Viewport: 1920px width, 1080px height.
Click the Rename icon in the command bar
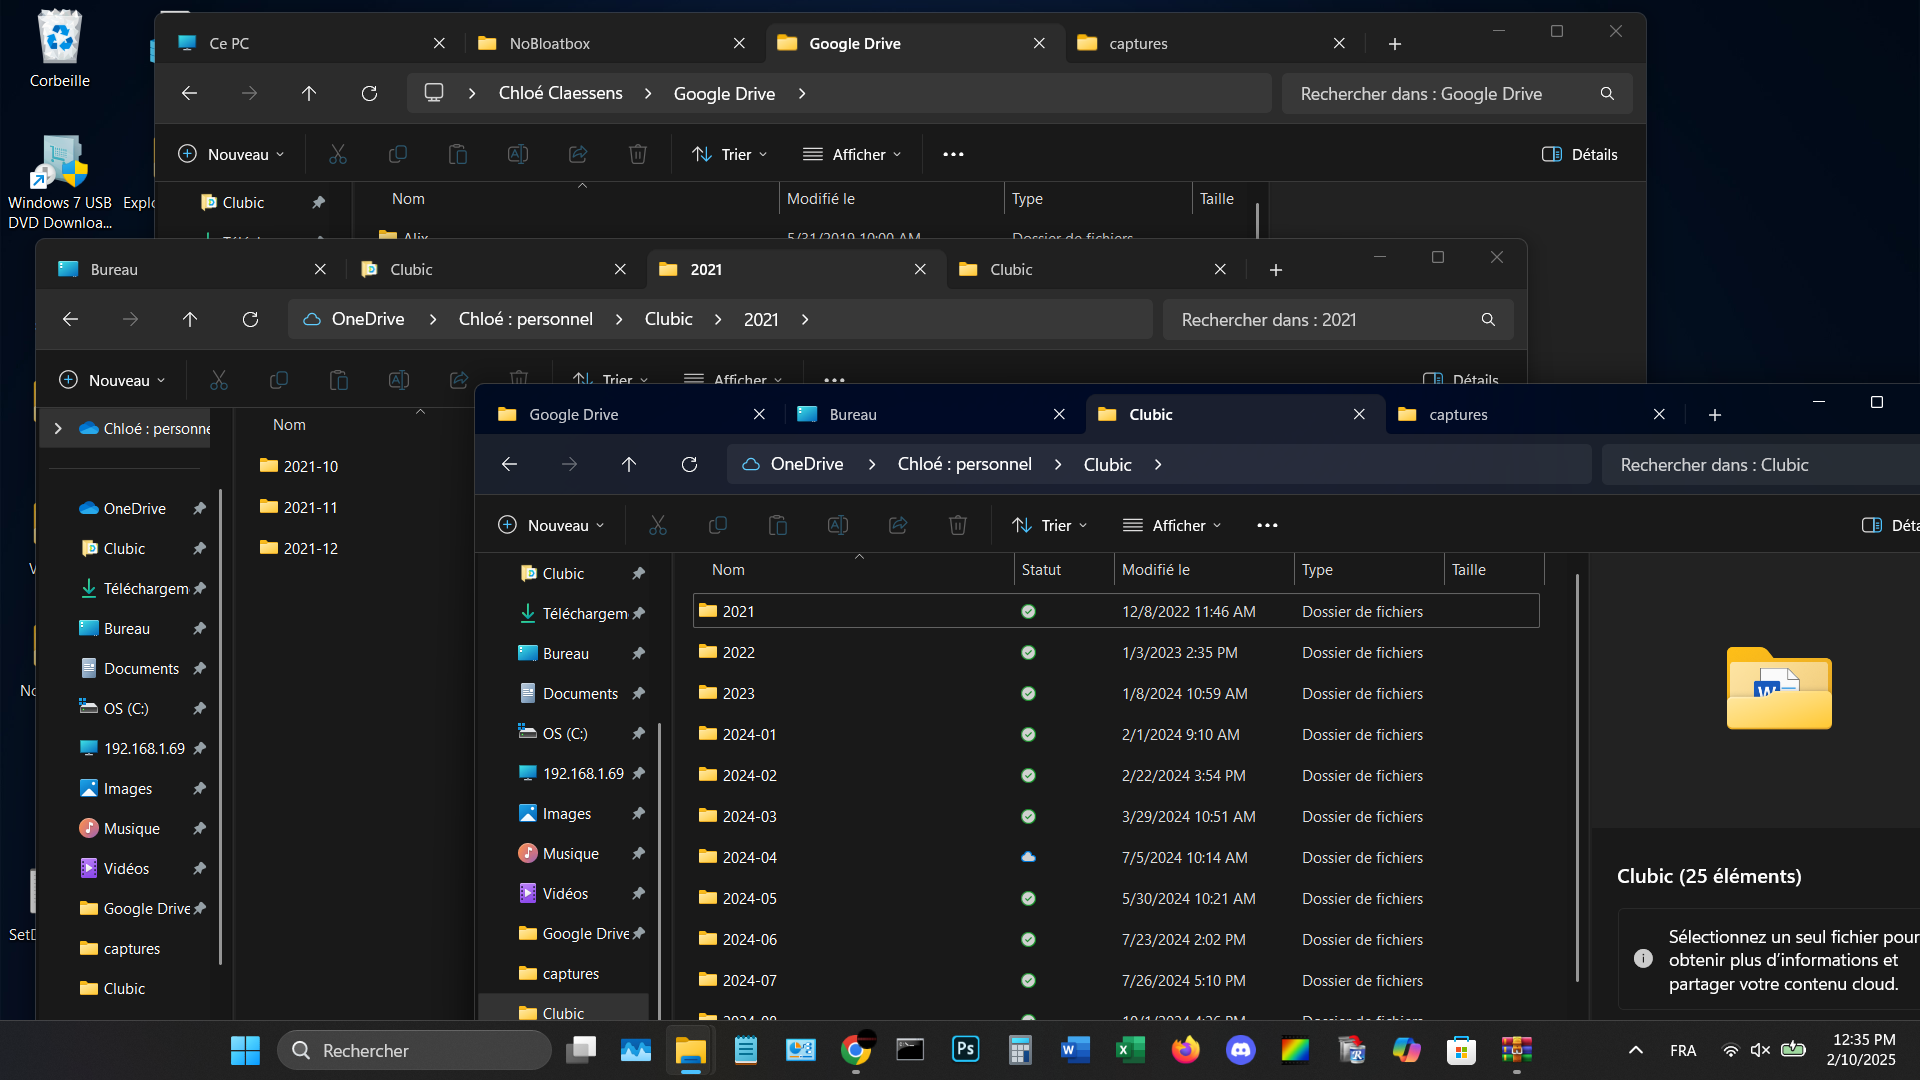[838, 525]
